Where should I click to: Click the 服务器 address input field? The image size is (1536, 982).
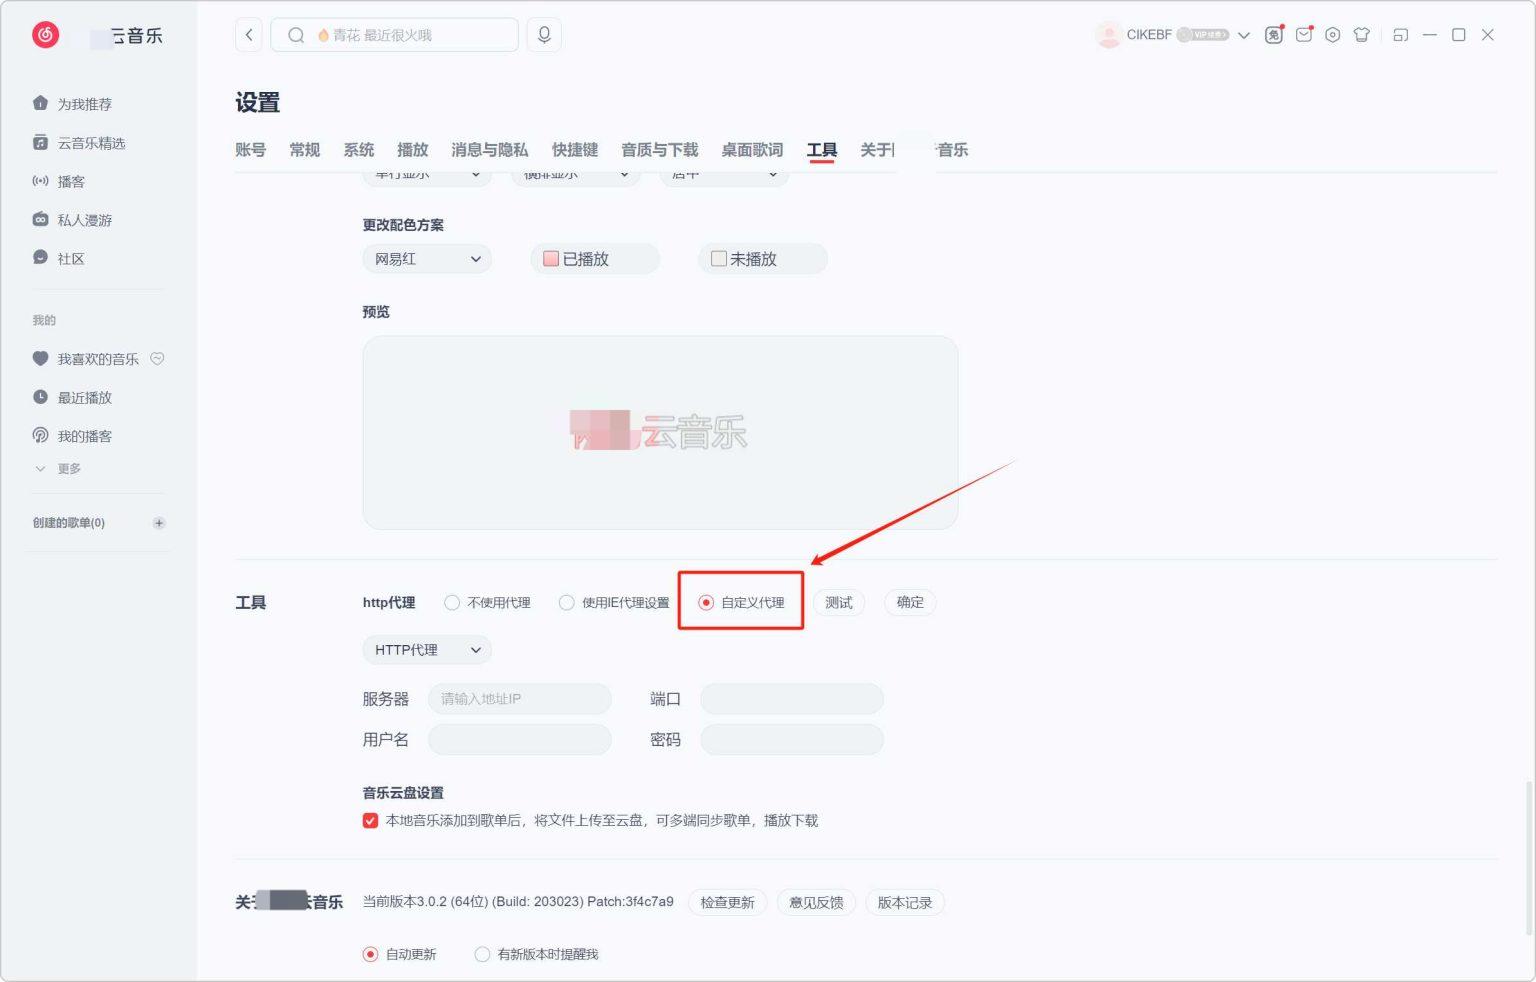(x=519, y=699)
